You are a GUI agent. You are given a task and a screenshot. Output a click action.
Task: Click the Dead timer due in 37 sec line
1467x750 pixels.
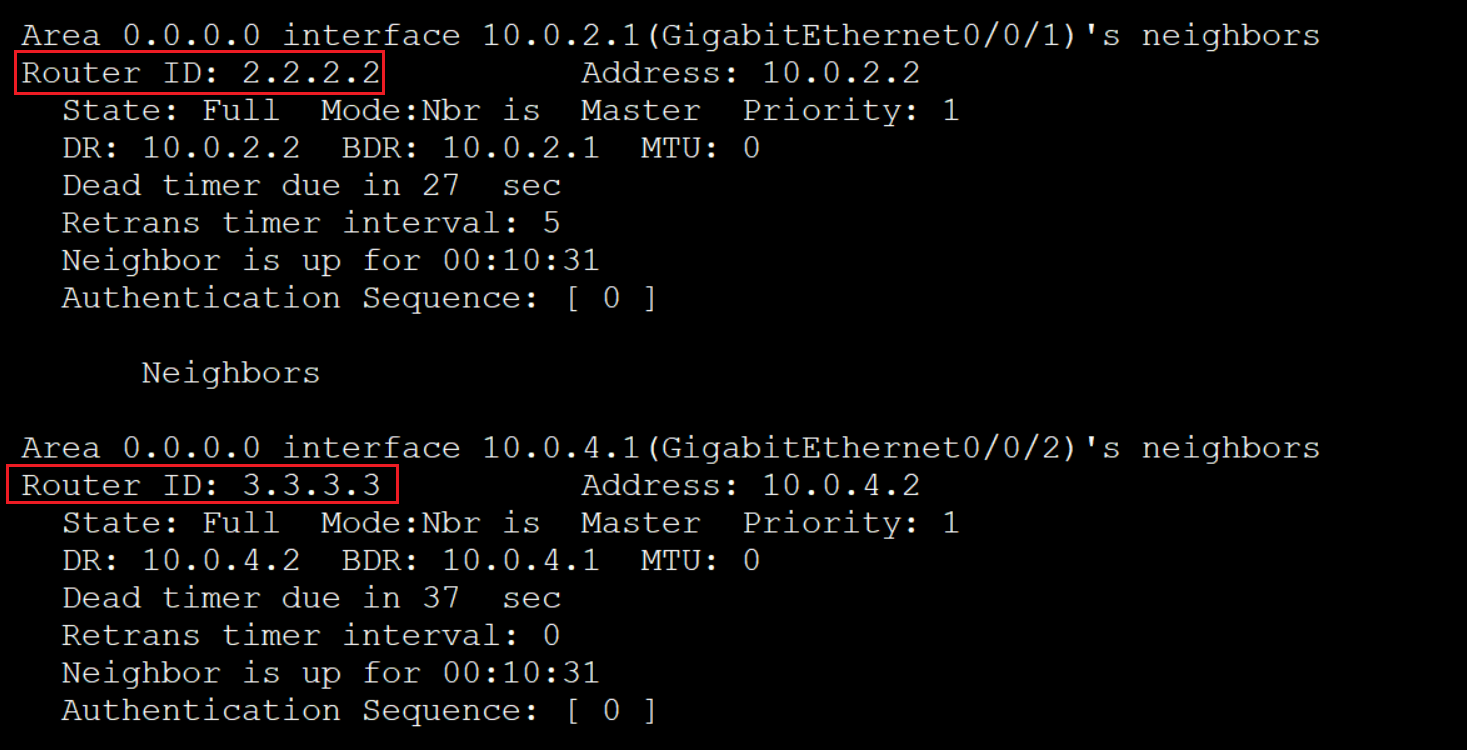pyautogui.click(x=310, y=598)
